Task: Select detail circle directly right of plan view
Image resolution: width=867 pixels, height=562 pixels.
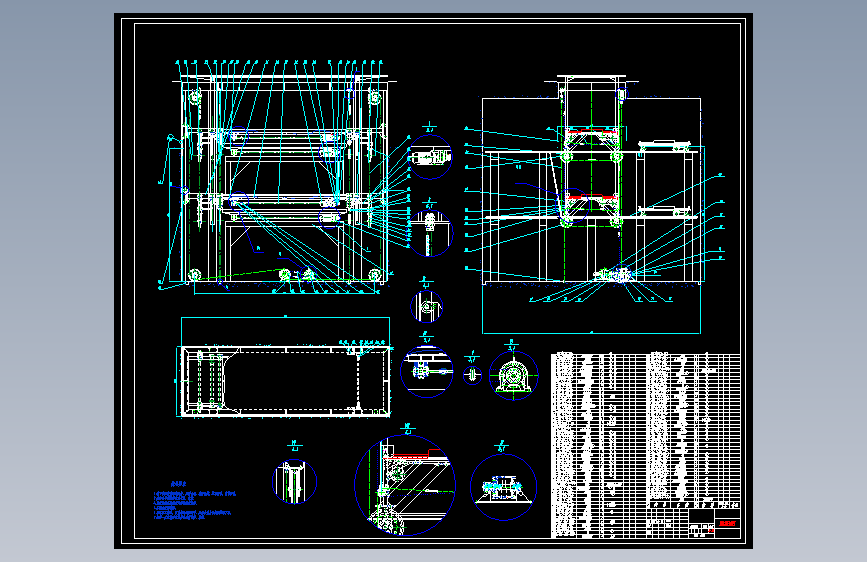Action: click(x=427, y=372)
